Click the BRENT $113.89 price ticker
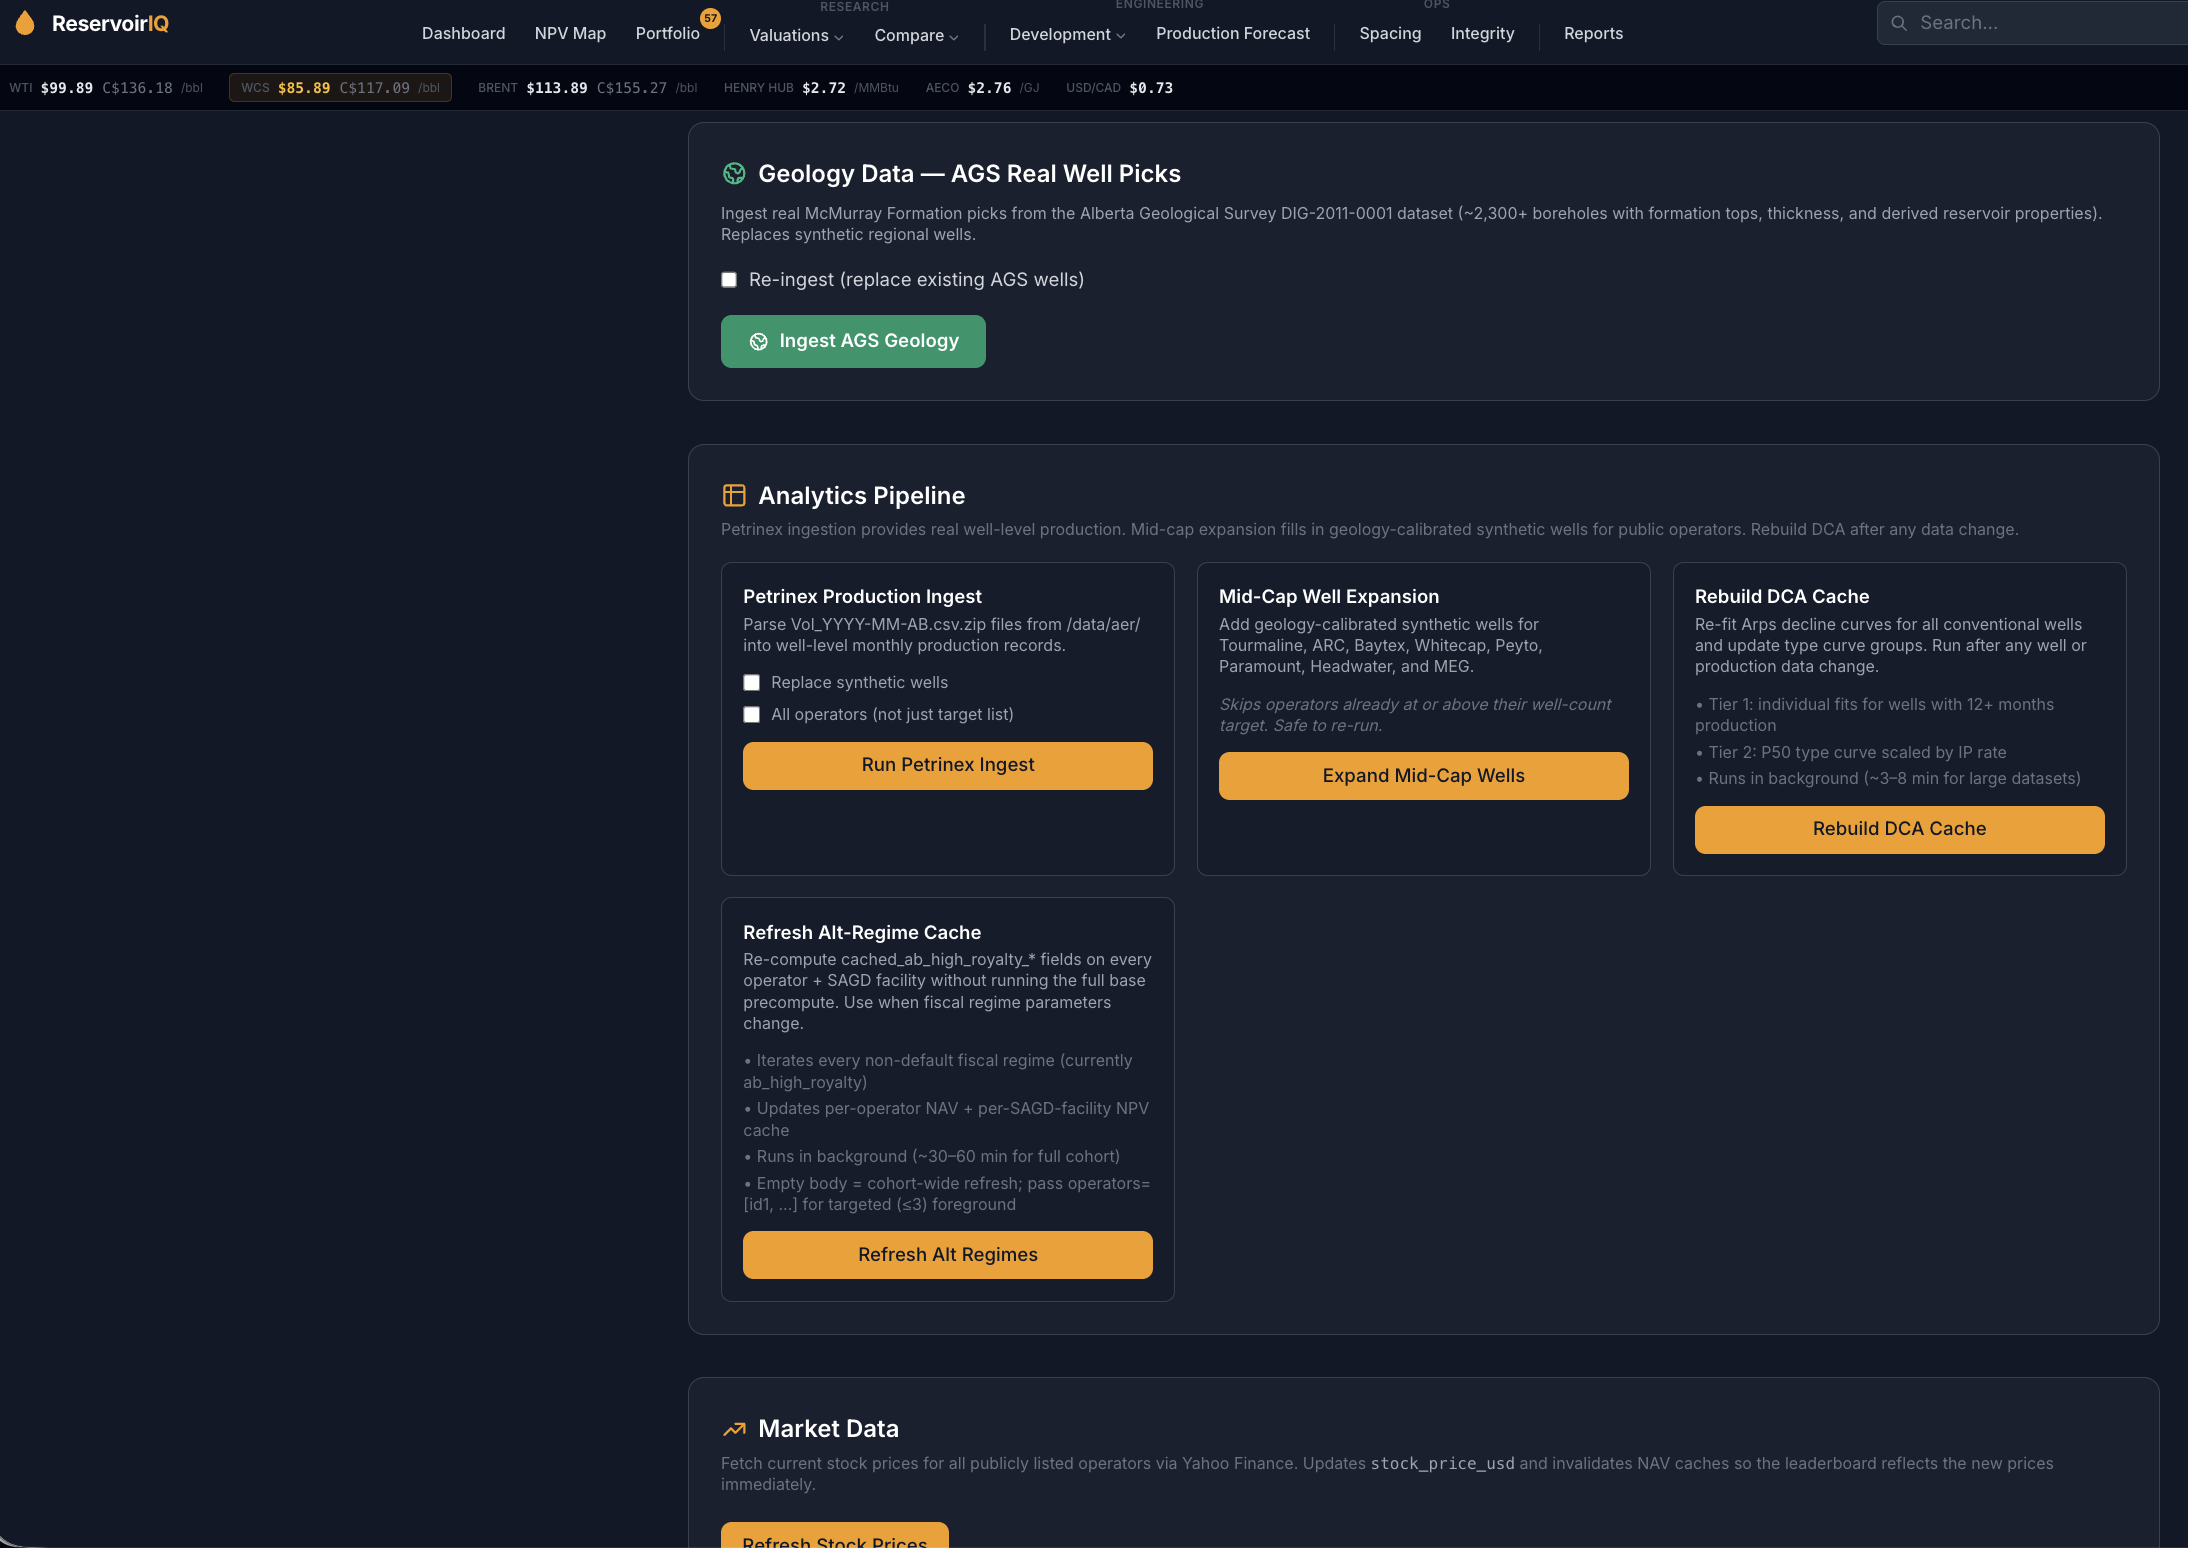The image size is (2188, 1548). [588, 88]
